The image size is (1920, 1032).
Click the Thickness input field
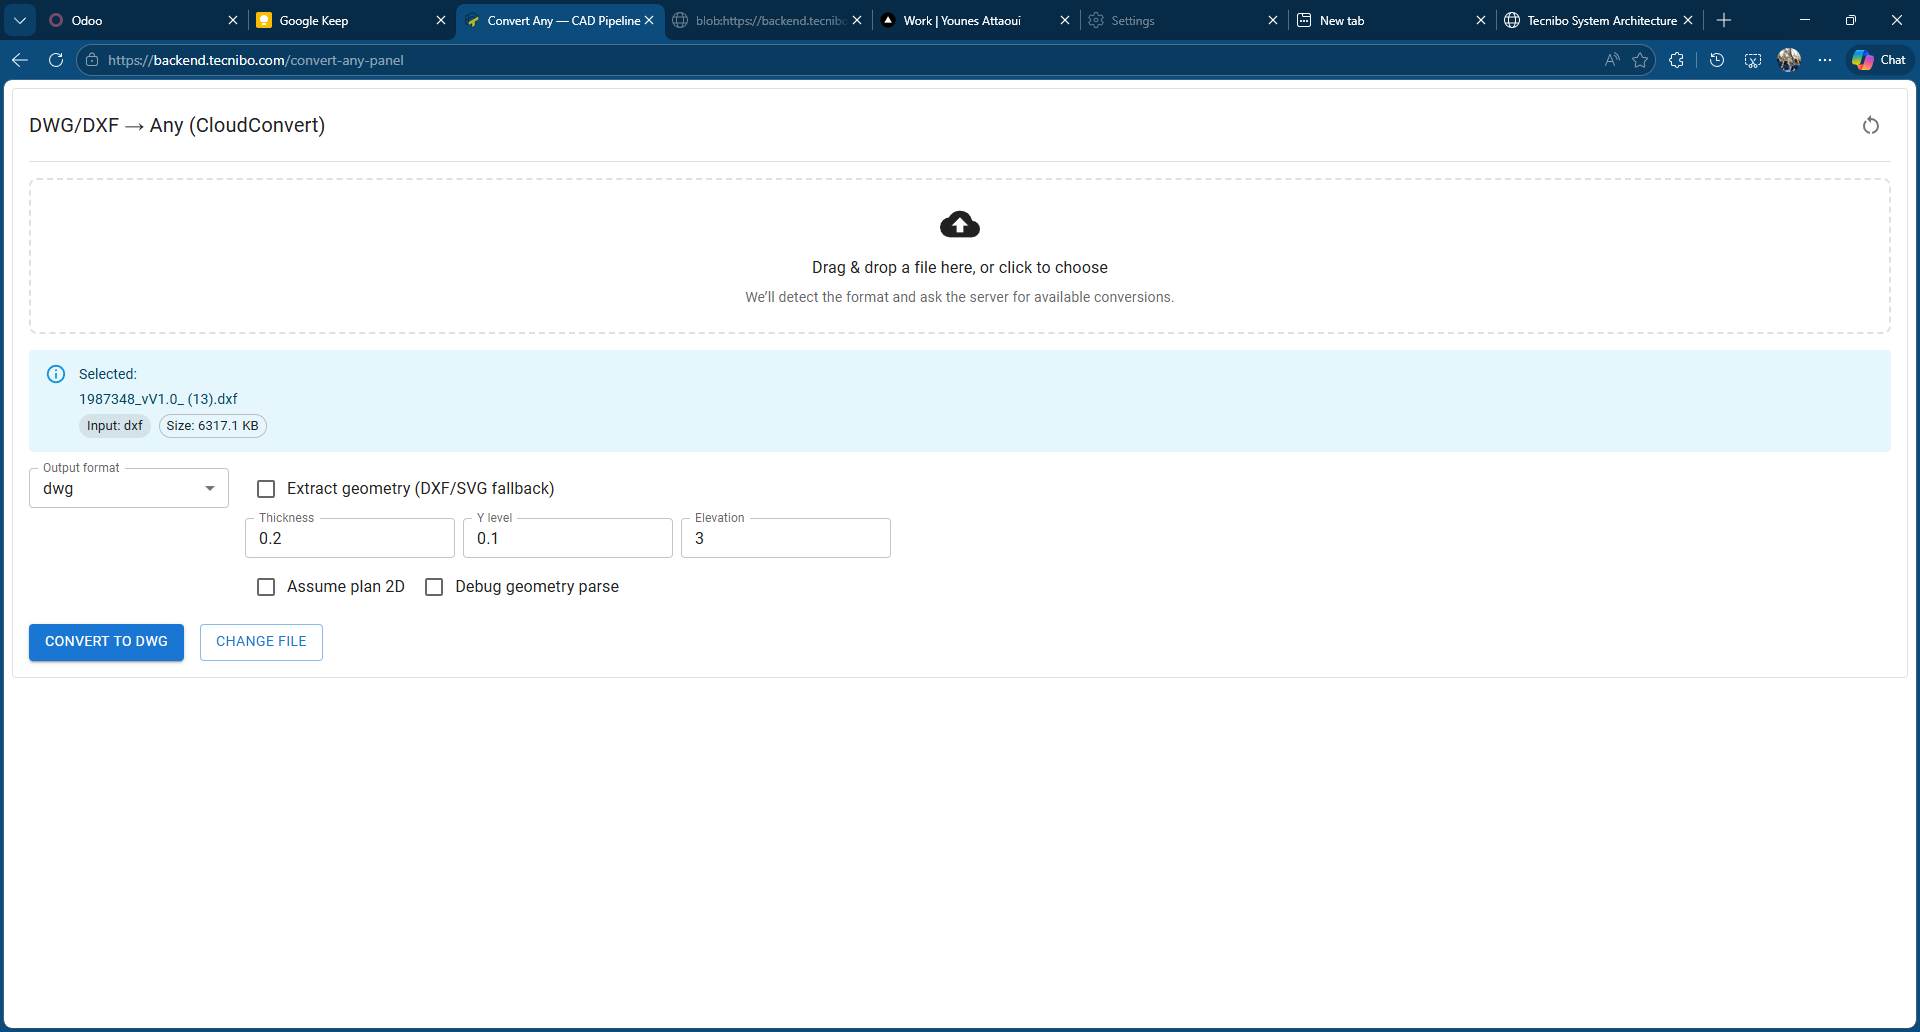click(x=350, y=538)
